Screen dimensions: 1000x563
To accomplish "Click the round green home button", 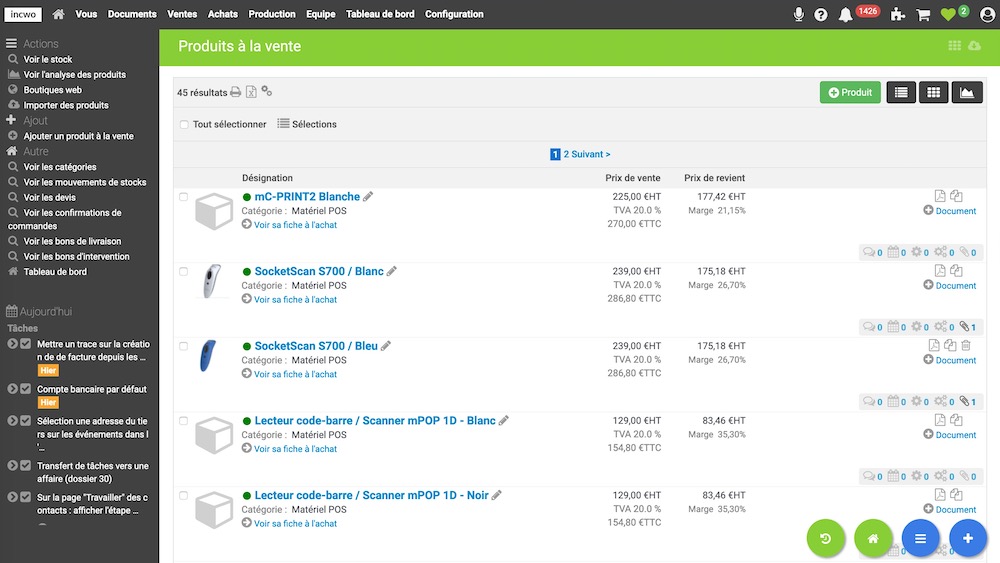I will click(x=873, y=538).
